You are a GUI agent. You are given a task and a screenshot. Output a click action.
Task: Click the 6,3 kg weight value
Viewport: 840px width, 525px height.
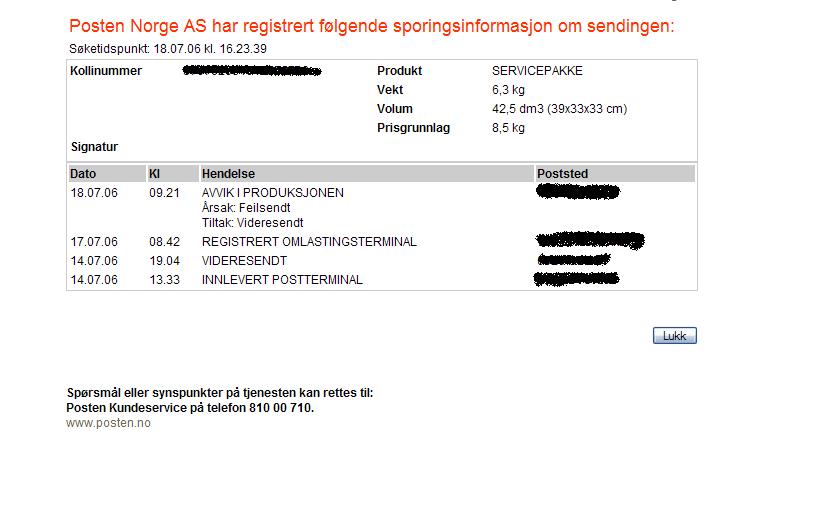click(508, 90)
